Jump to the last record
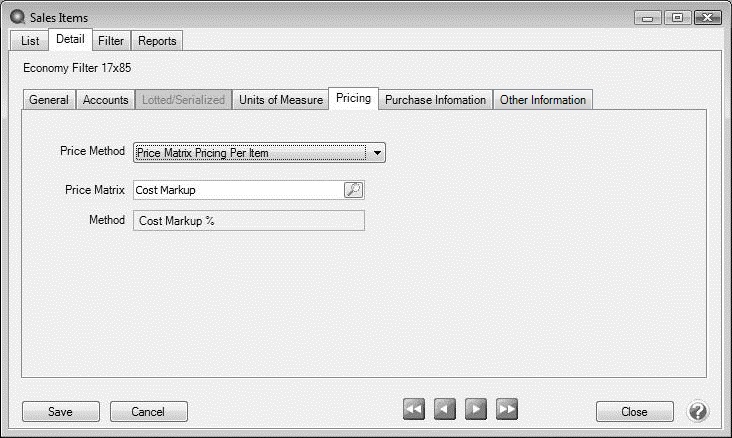The height and width of the screenshot is (438, 732). (x=507, y=410)
